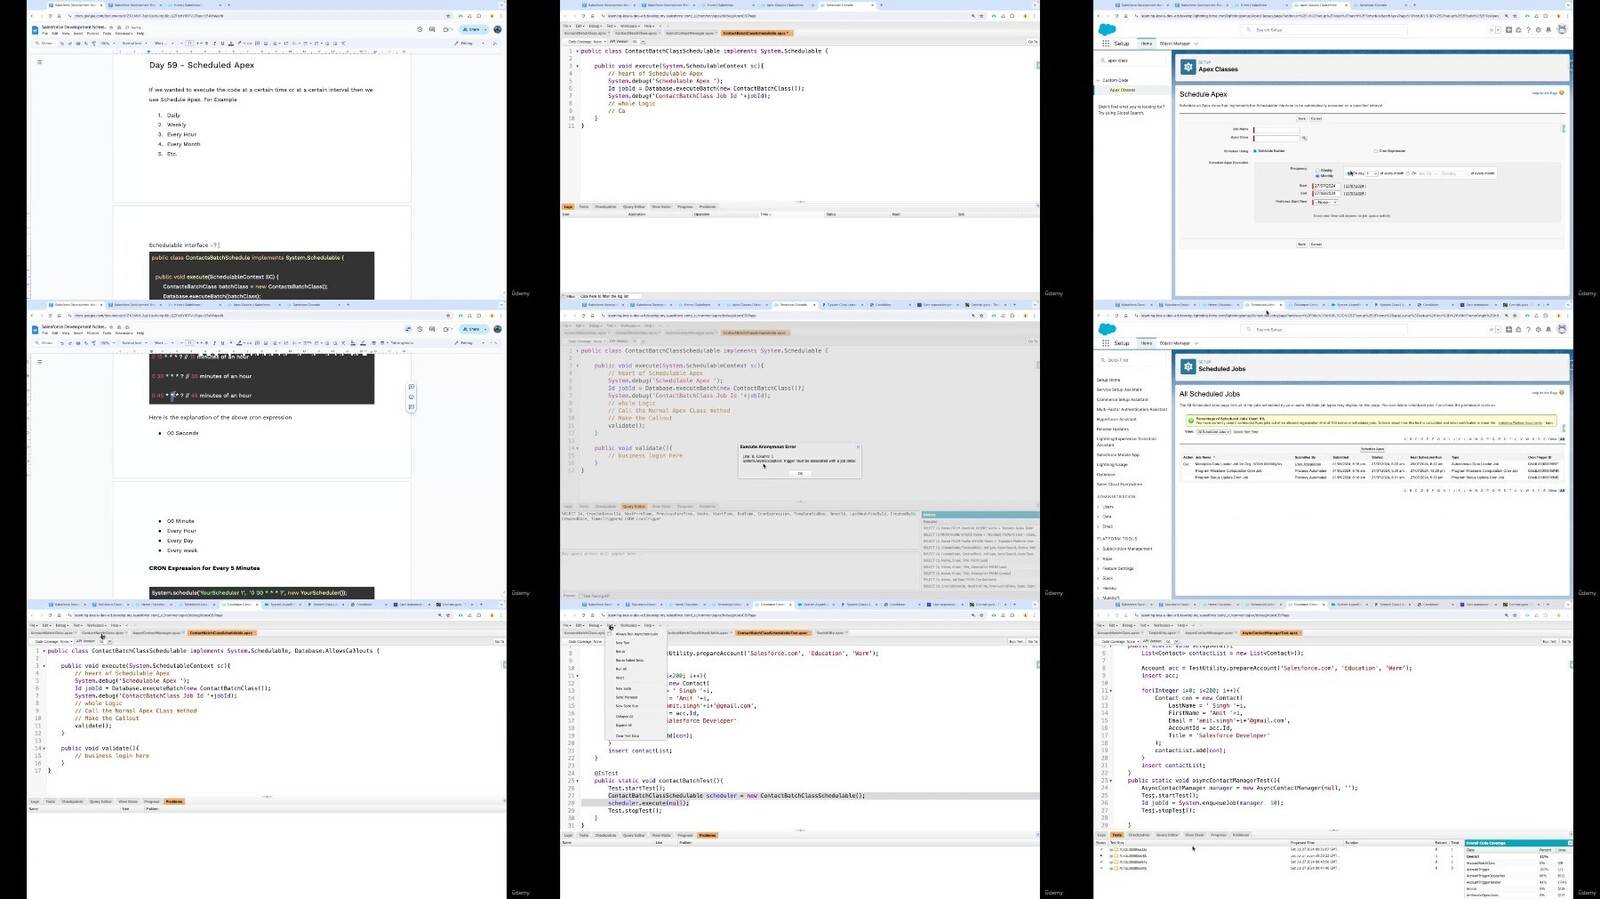Click the user avatar on the Schedule Apex page

1562,30
